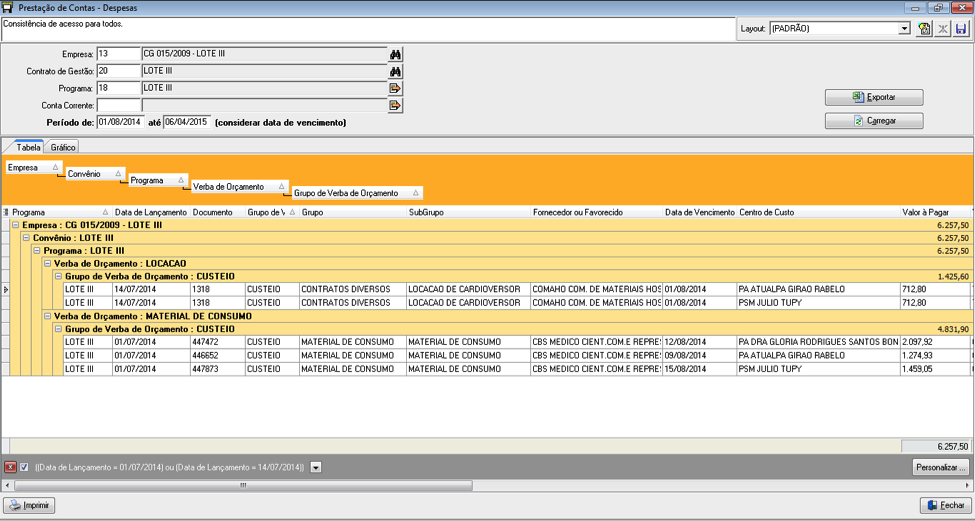Click the new layout icon beside Layout combo
975x521 pixels.
(923, 29)
